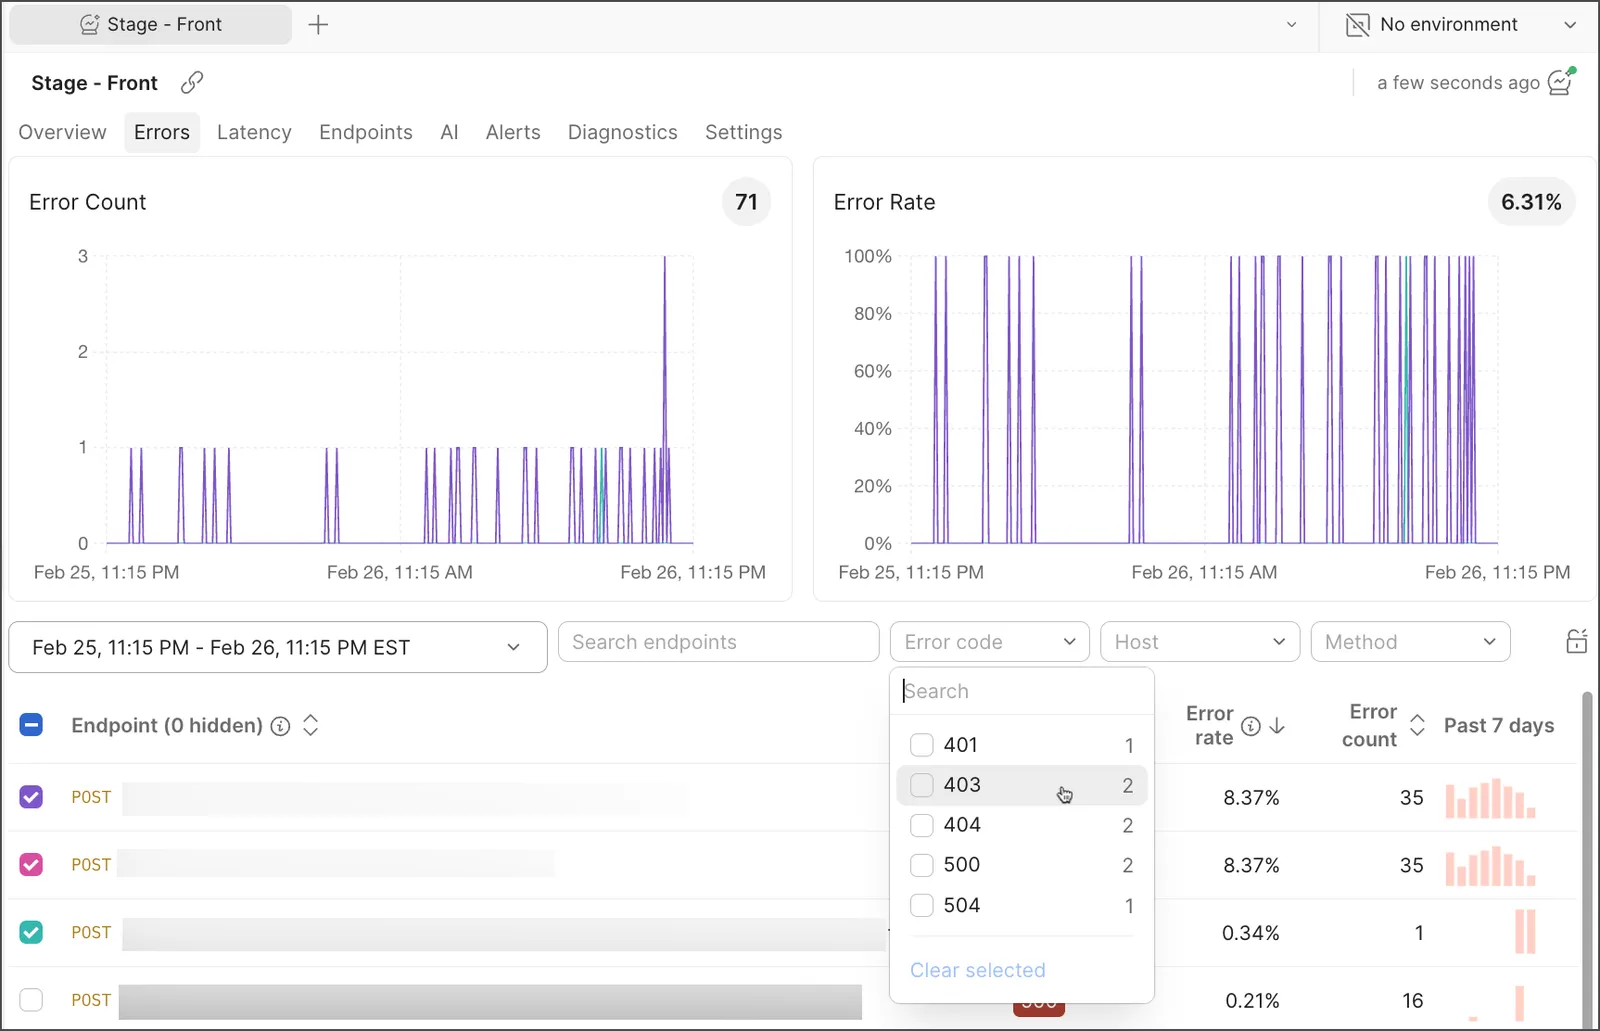Uncheck the purple first POST endpoint checkbox
This screenshot has height=1031, width=1600.
tap(31, 797)
